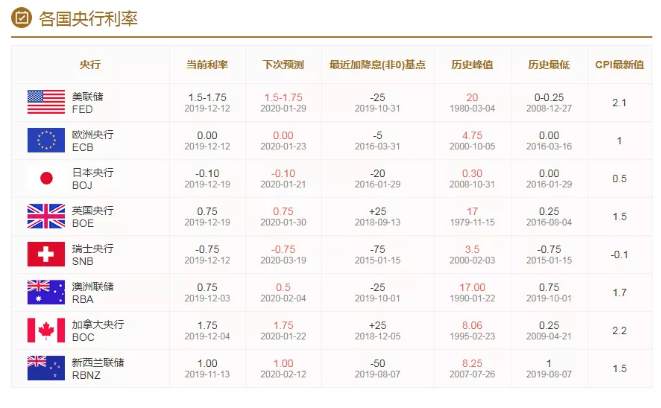Click the United Kingdom flag in BOE row
Screen dimensions: 661x408
point(46,216)
